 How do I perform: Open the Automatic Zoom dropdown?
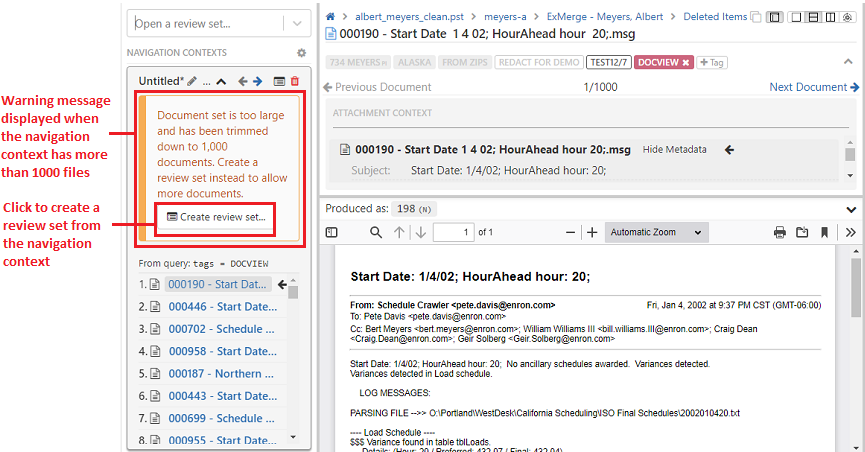point(656,232)
